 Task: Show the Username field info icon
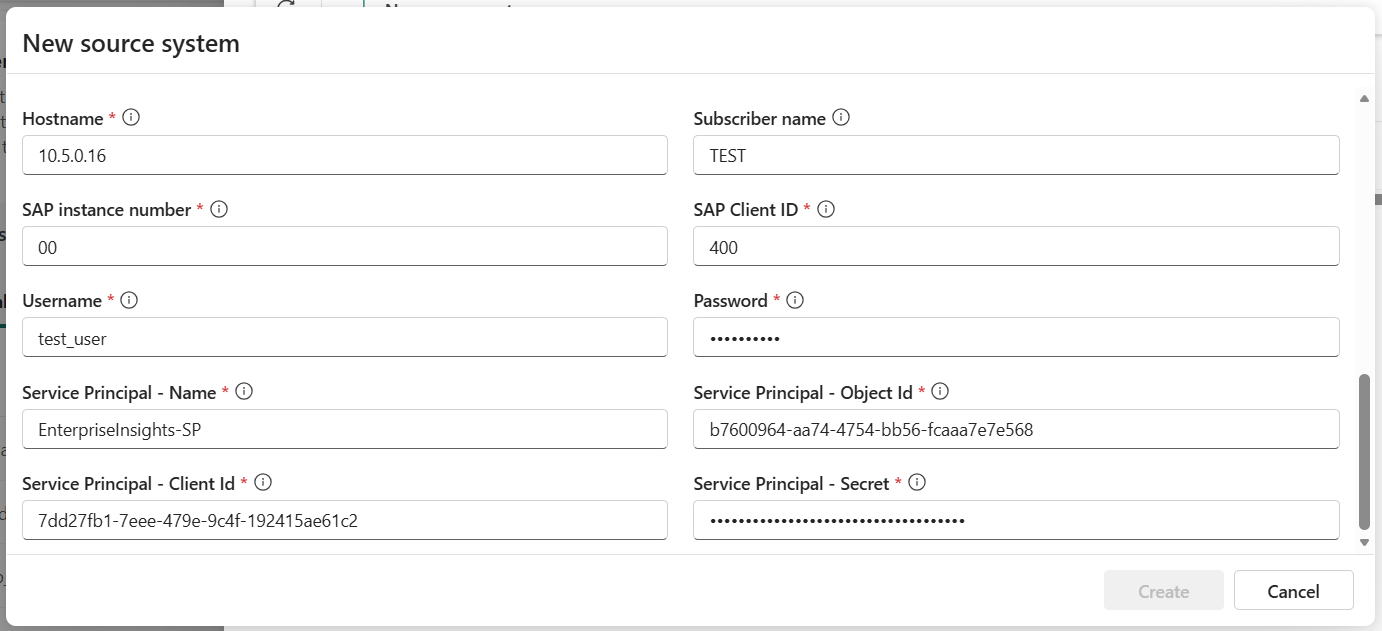(x=129, y=301)
